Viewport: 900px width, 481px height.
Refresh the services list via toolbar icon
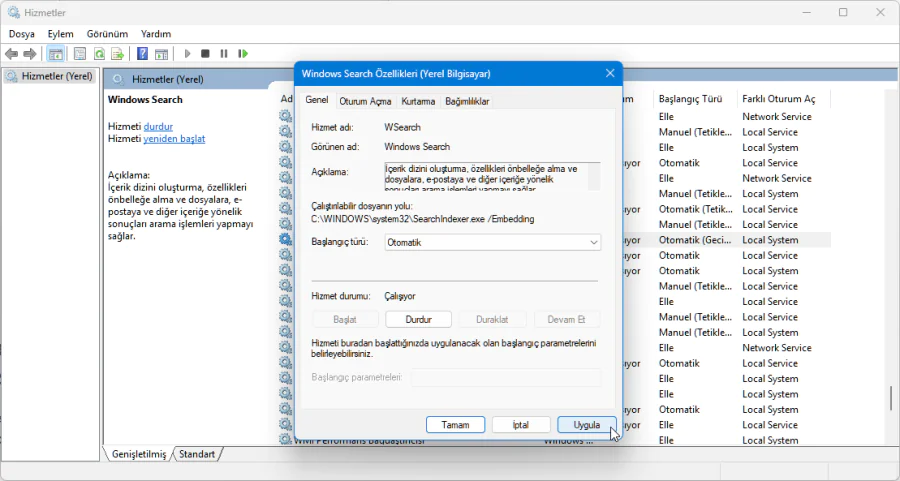(99, 54)
